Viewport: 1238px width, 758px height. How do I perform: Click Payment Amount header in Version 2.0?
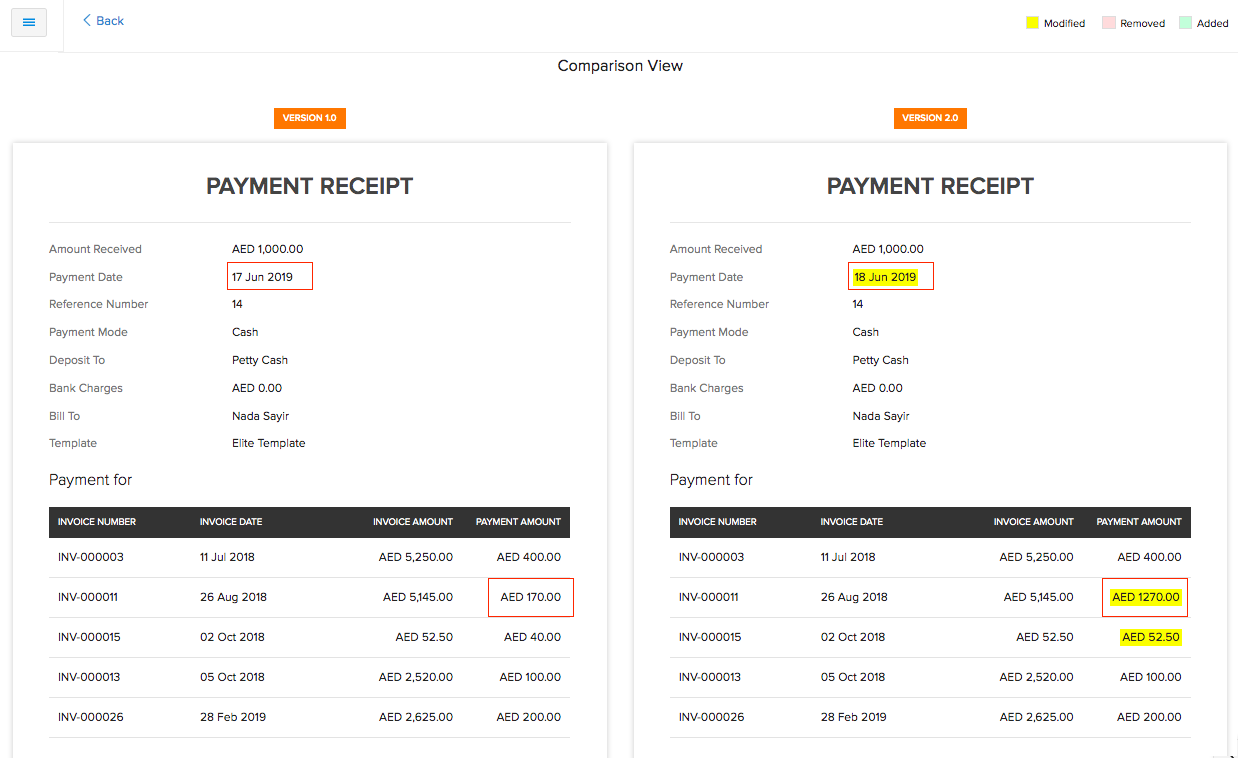coord(1139,522)
